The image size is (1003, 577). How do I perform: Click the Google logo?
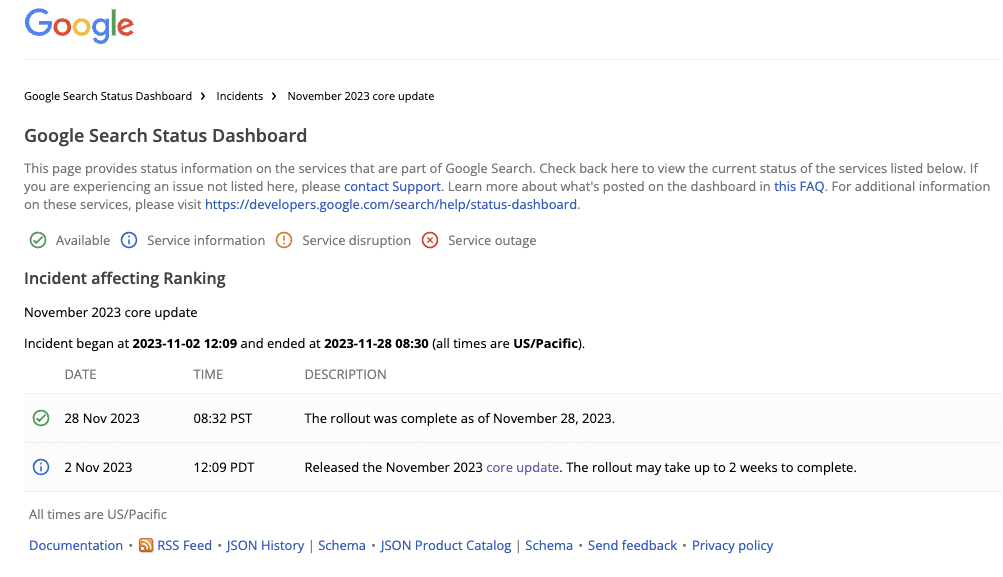(x=79, y=25)
